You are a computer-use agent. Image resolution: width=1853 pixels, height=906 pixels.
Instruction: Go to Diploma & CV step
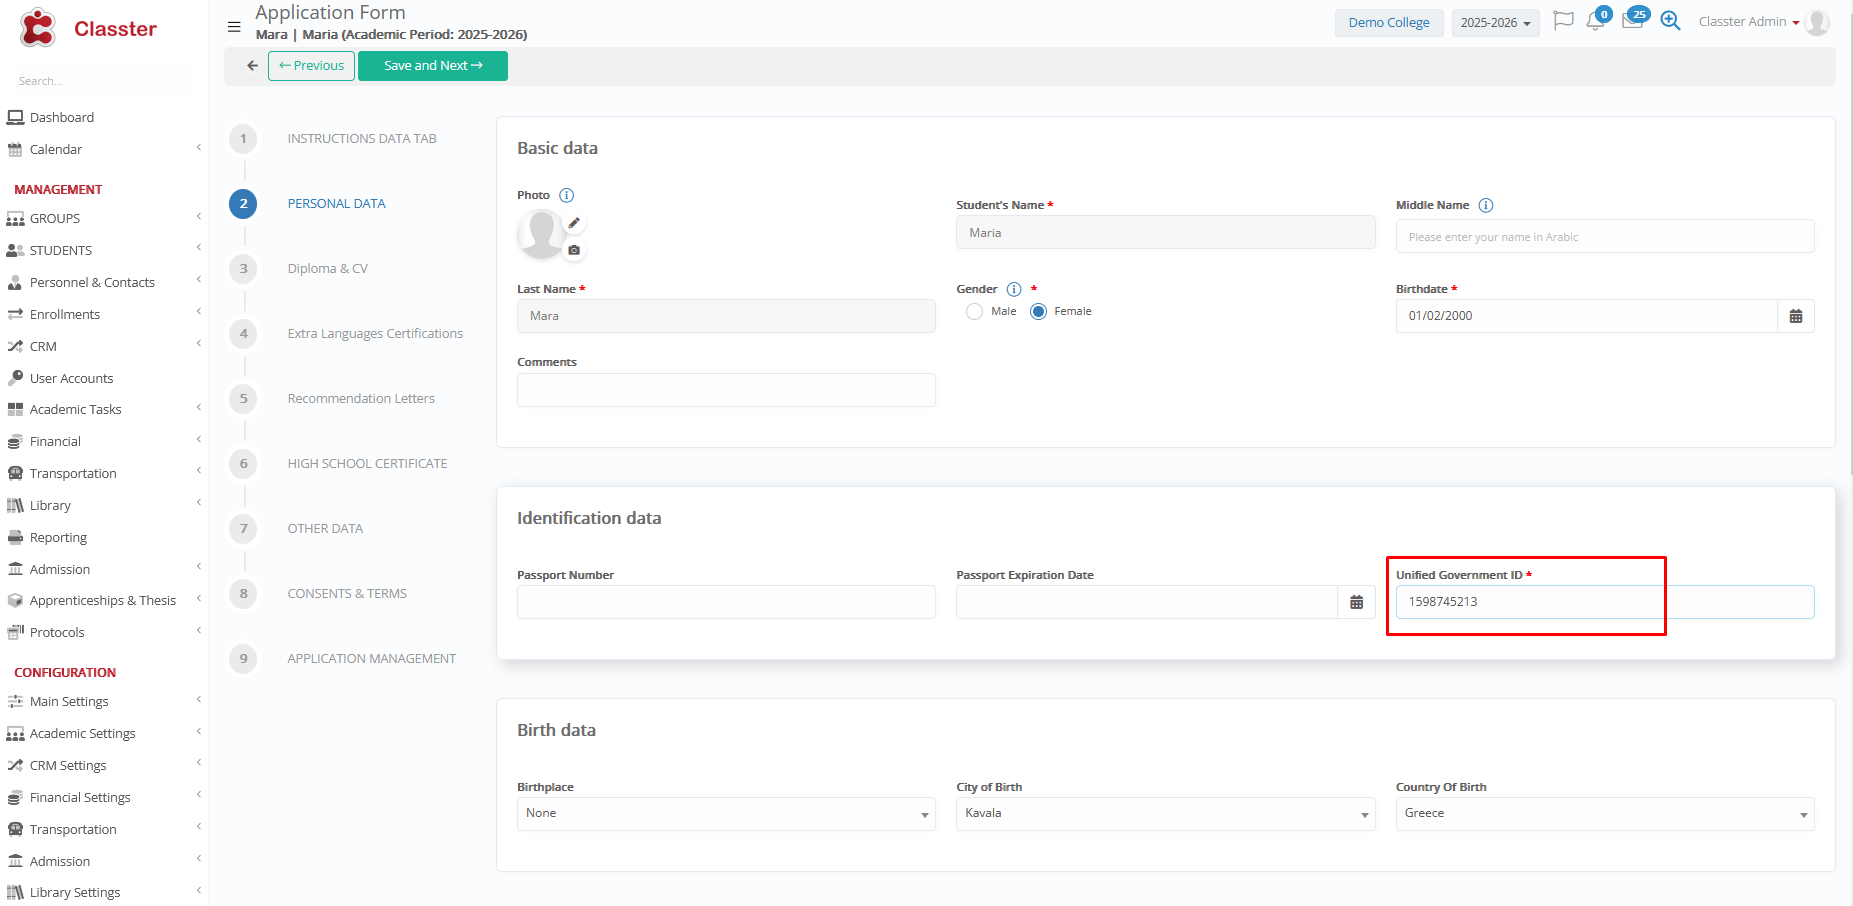(x=327, y=269)
